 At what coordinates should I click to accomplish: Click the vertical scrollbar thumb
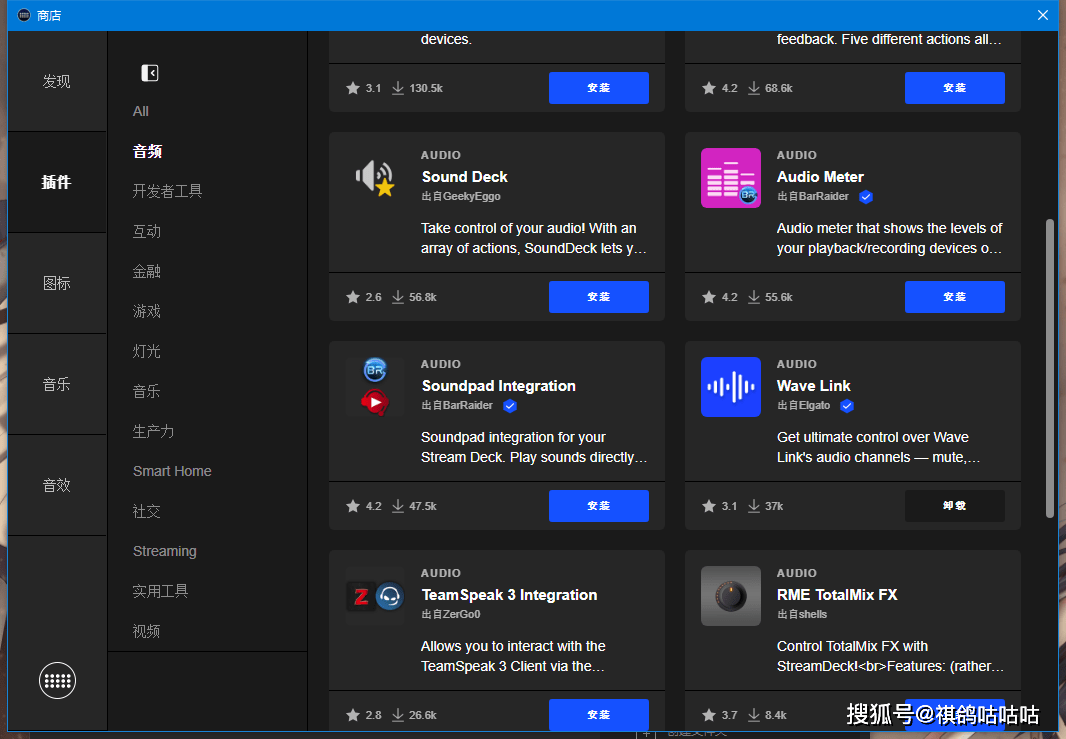coord(1050,368)
